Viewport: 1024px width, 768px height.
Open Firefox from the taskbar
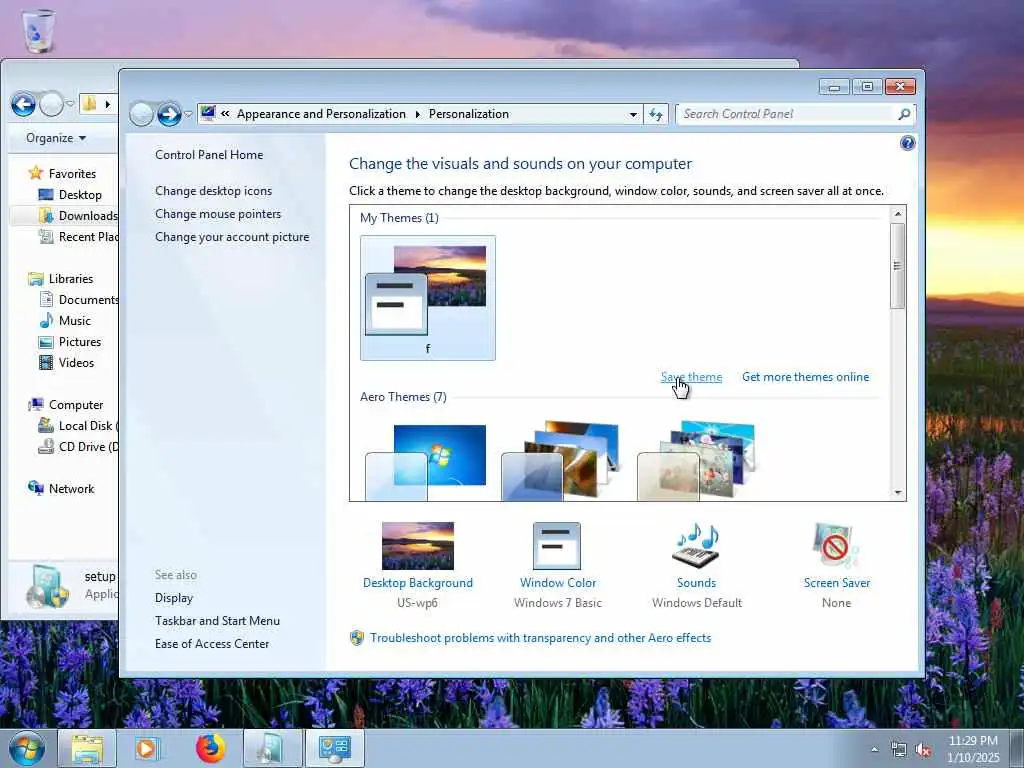tap(210, 748)
